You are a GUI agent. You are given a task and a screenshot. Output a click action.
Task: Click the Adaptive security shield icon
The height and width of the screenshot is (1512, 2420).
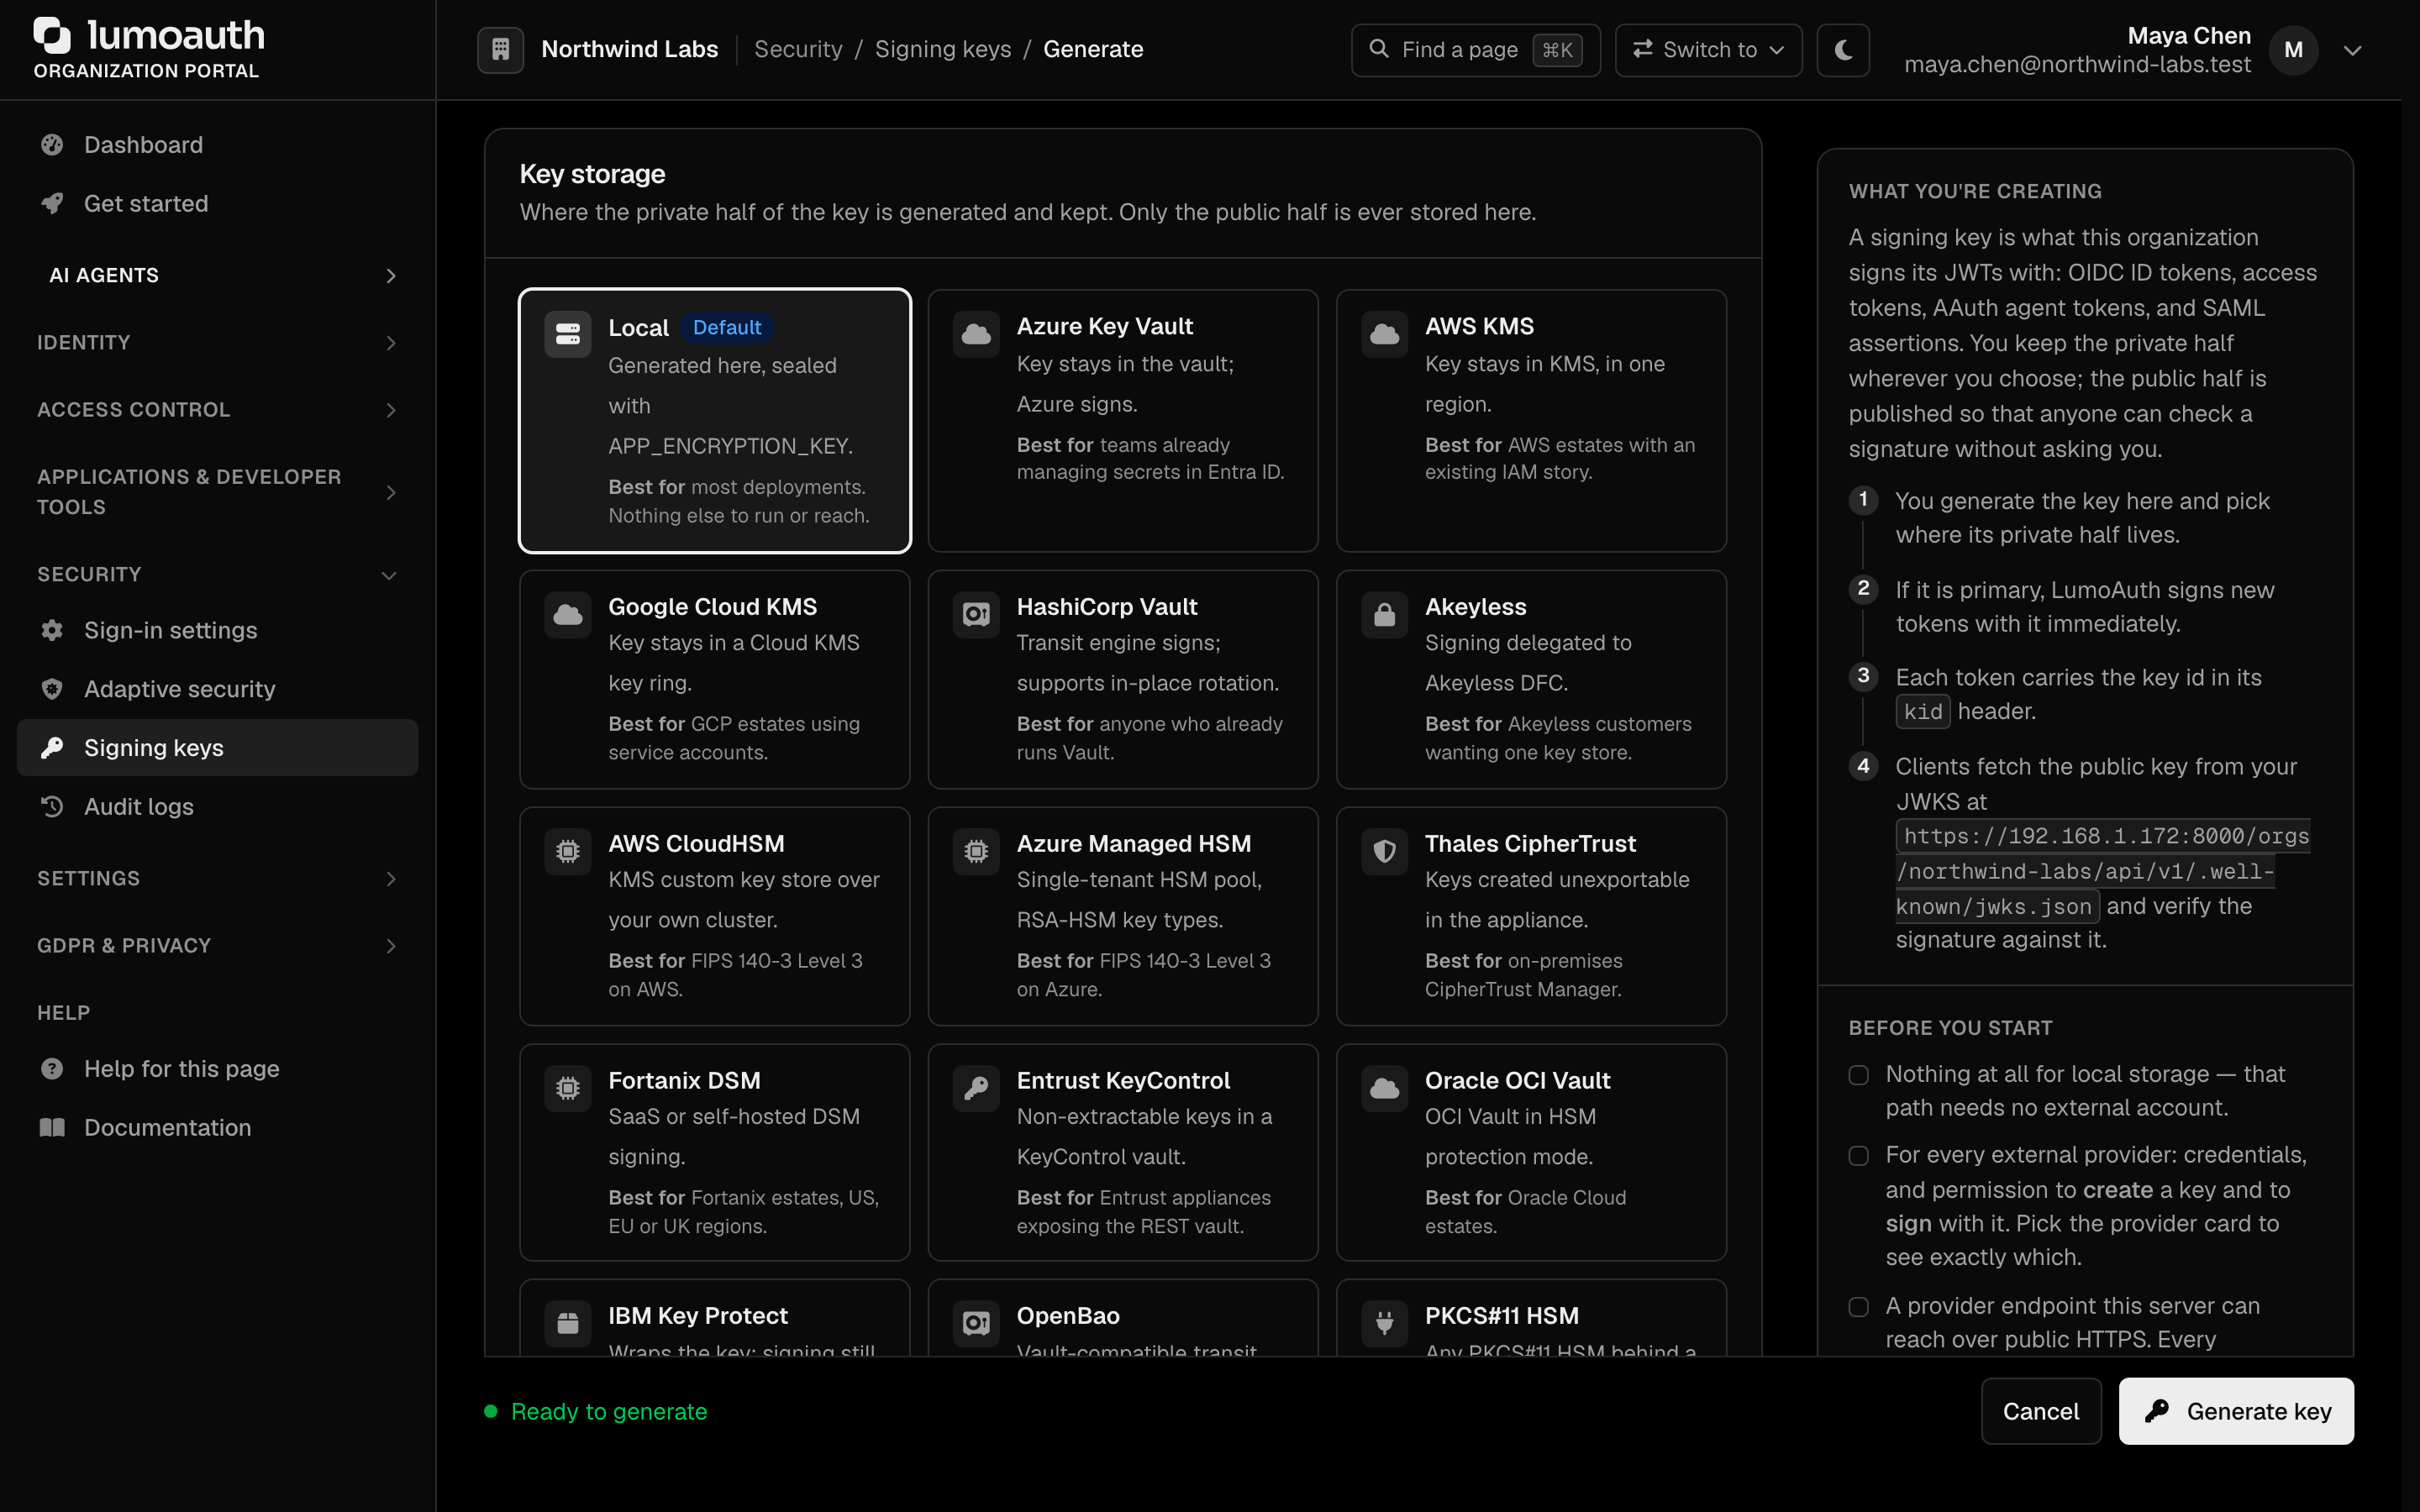coord(52,689)
